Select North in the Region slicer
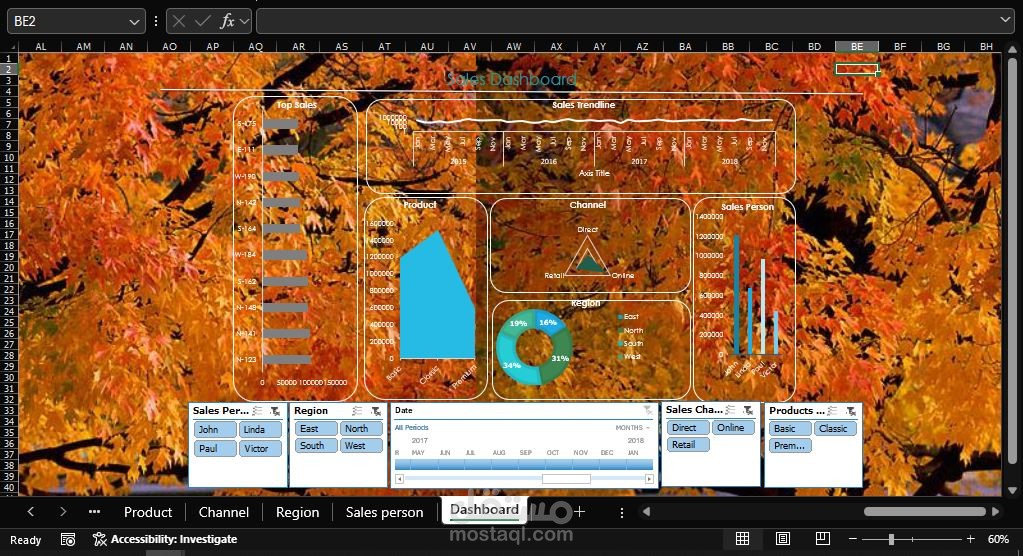1023x556 pixels. [361, 429]
